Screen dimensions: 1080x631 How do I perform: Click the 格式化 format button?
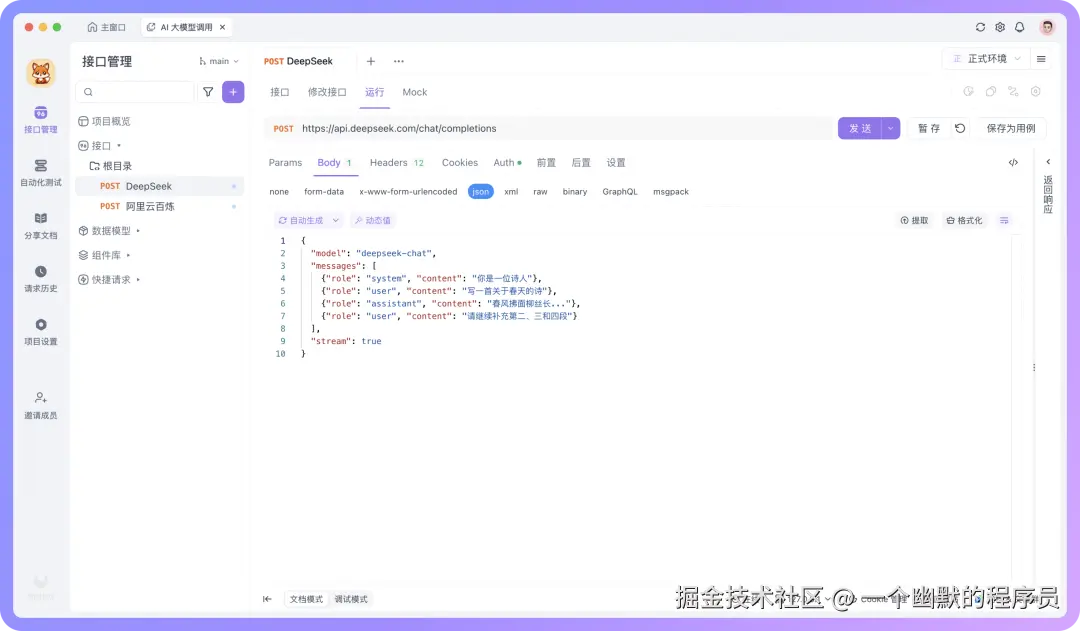964,220
